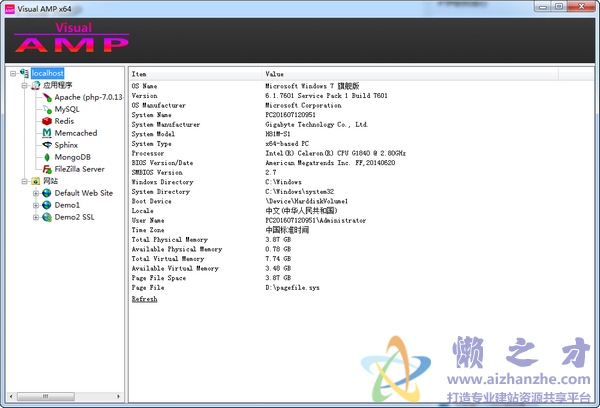600x408 pixels.
Task: Collapse the 网站 tree node
Action: 24,181
